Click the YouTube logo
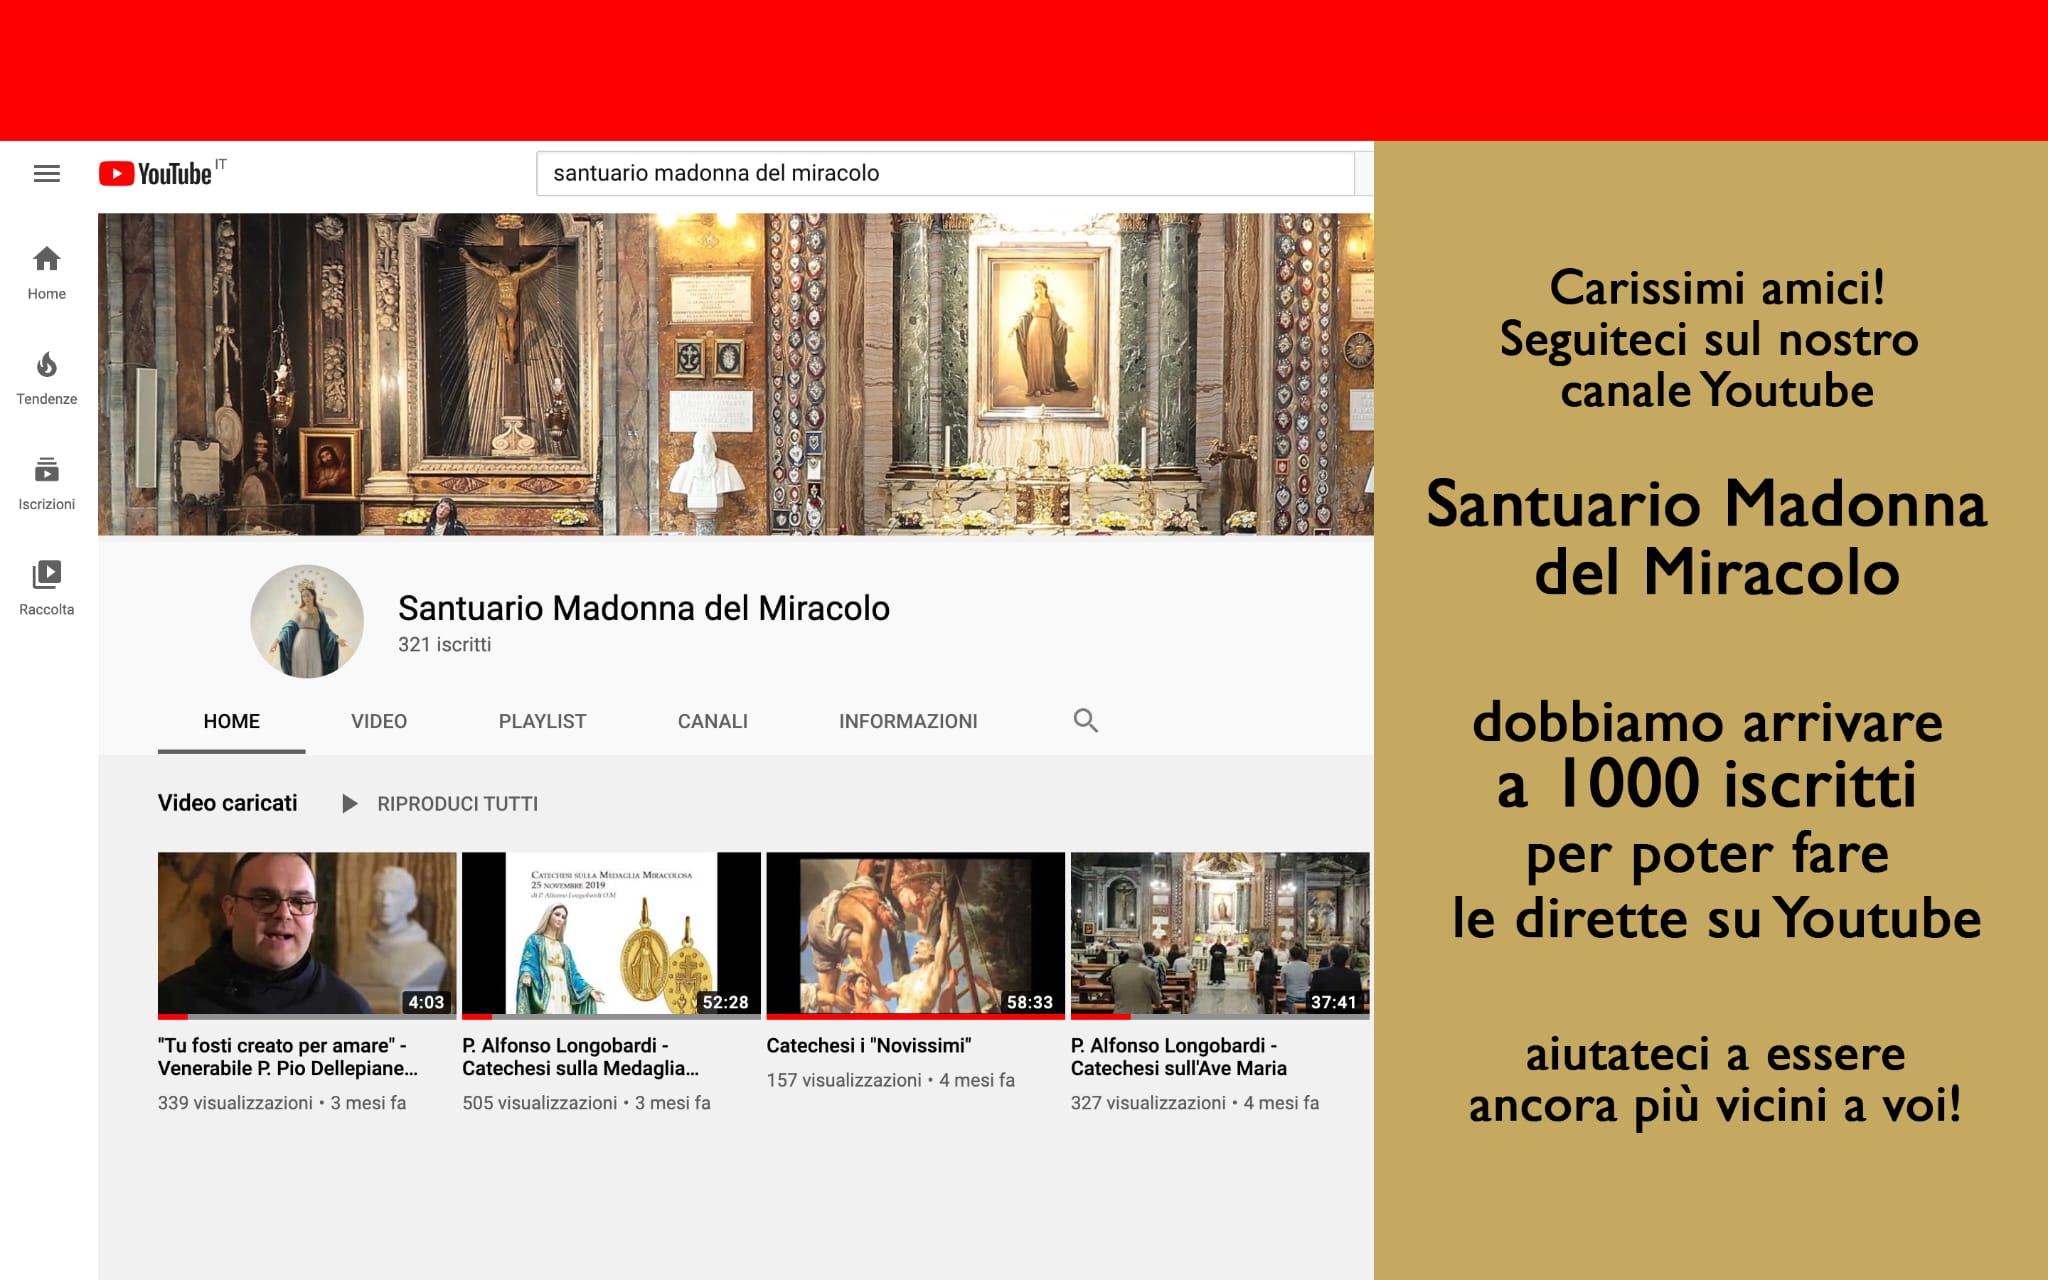The height and width of the screenshot is (1280, 2048). point(156,173)
